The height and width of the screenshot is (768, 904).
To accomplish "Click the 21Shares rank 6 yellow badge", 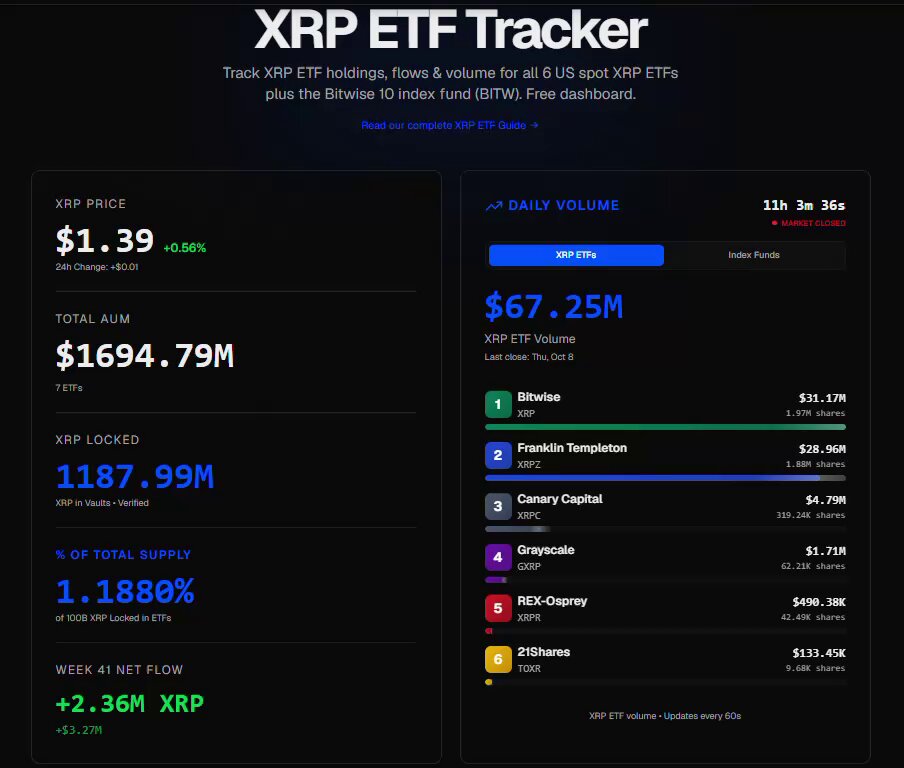I will click(x=498, y=660).
